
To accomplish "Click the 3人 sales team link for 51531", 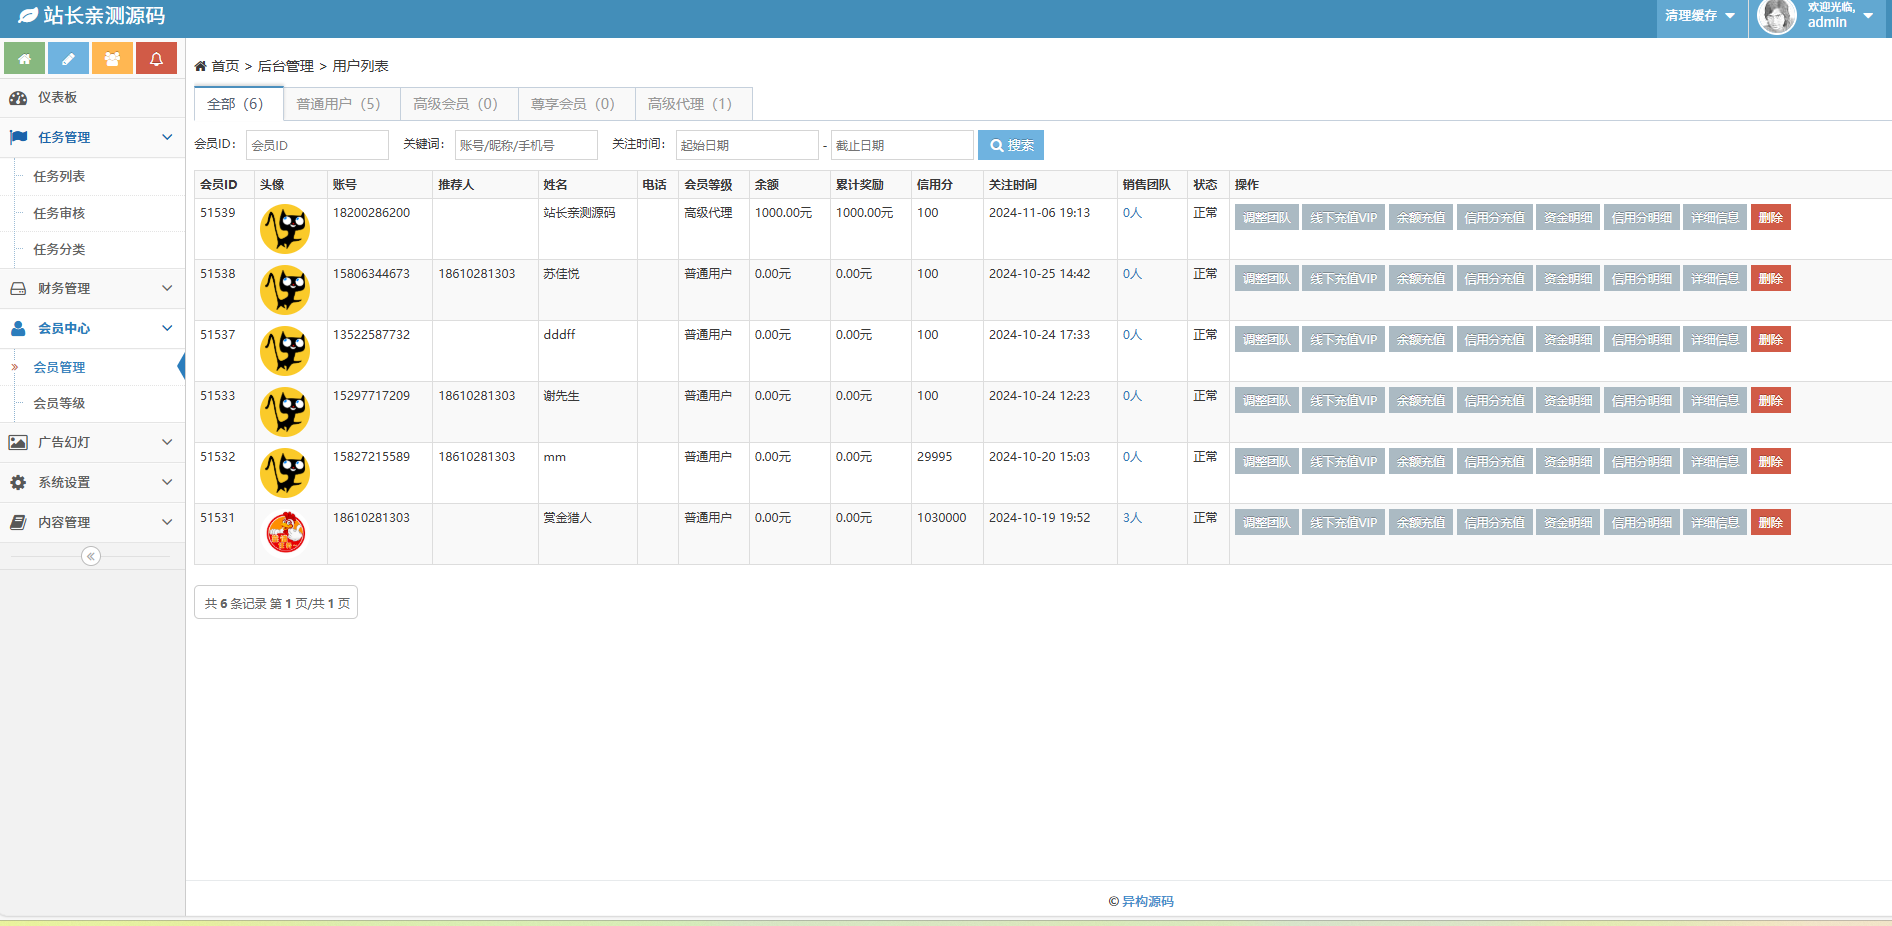I will coord(1132,518).
